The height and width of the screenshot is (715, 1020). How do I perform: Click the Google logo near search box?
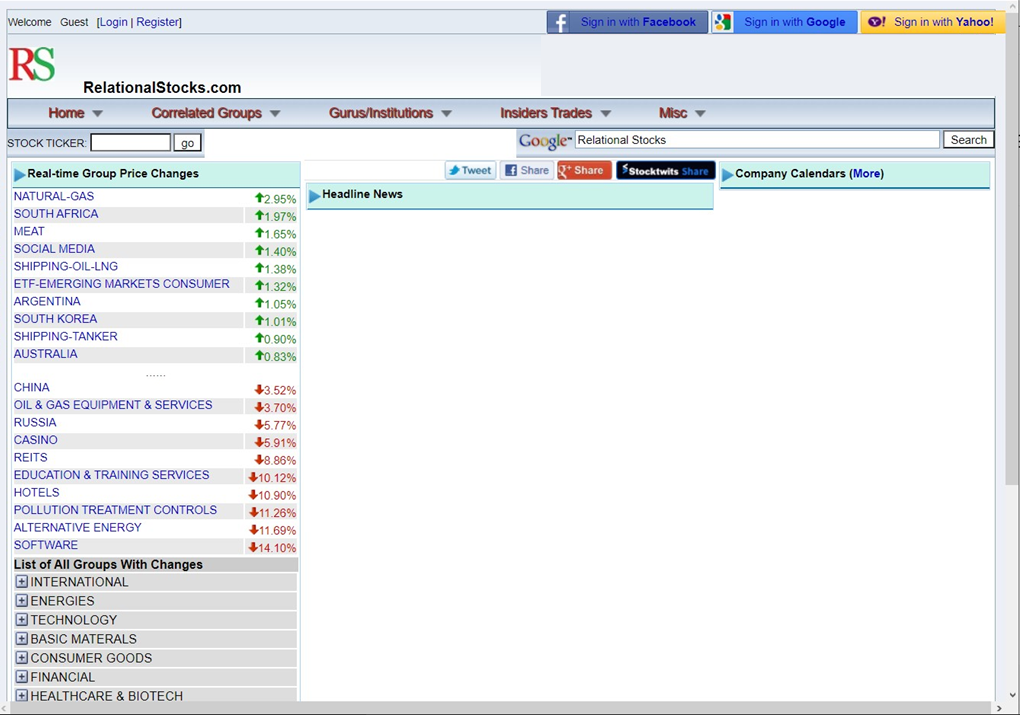pyautogui.click(x=544, y=141)
